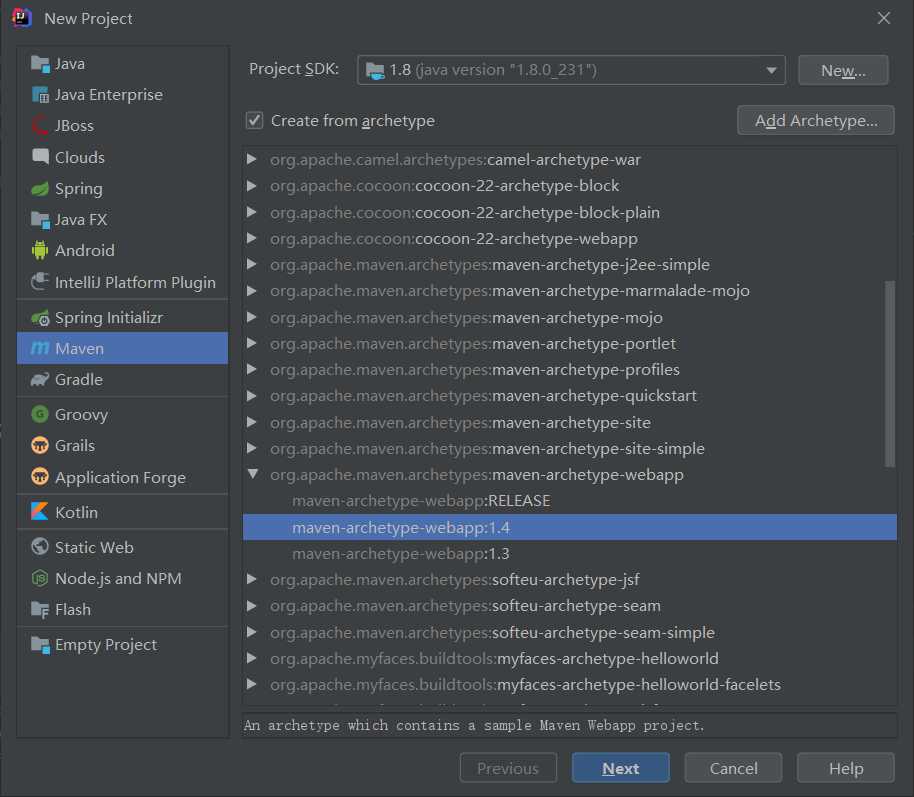914x797 pixels.
Task: Uncheck Create from archetype checkbox
Action: coord(254,121)
